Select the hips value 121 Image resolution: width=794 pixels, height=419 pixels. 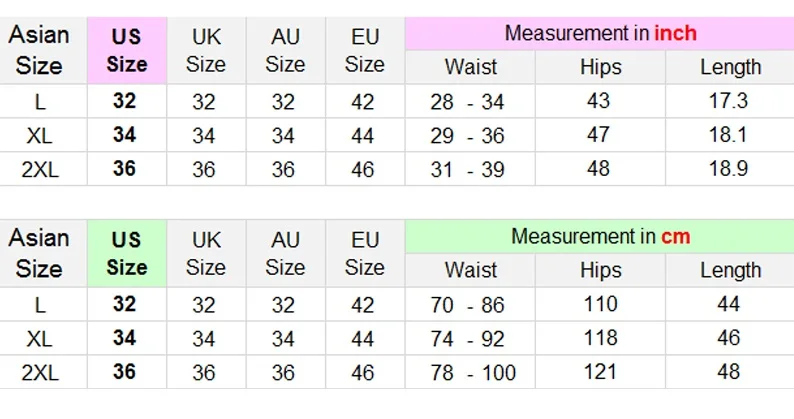(x=599, y=373)
